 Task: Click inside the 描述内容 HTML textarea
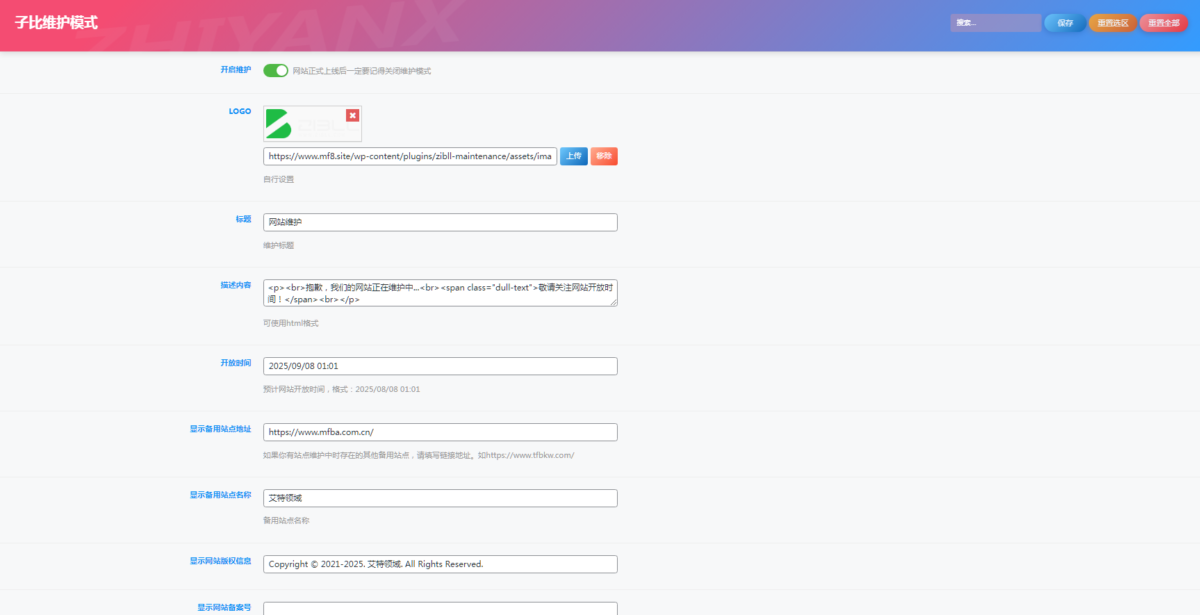coord(440,292)
